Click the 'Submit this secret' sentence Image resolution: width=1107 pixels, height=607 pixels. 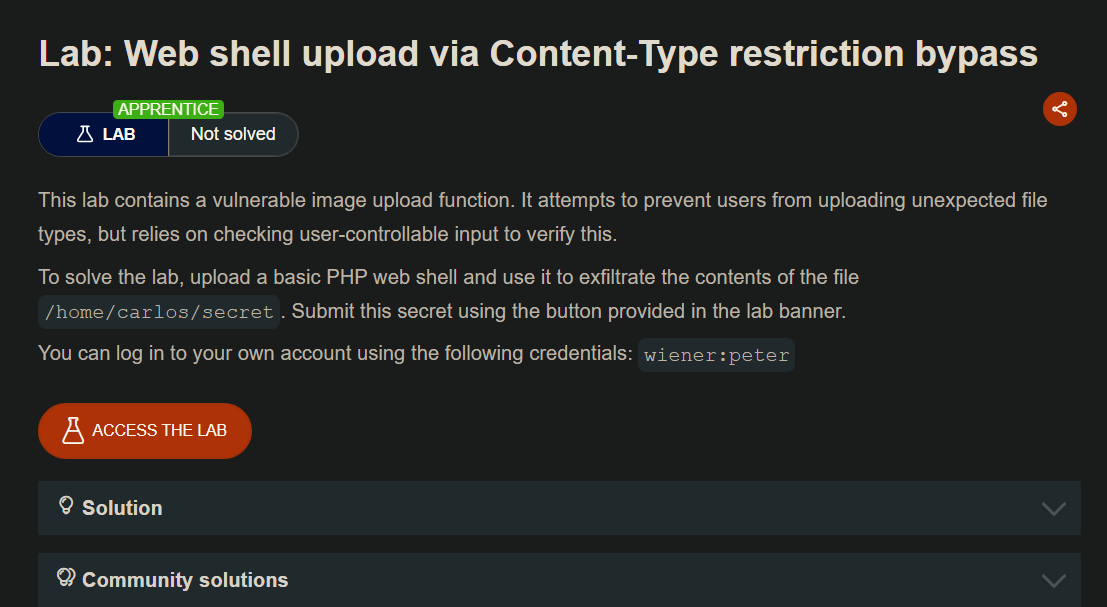(568, 311)
